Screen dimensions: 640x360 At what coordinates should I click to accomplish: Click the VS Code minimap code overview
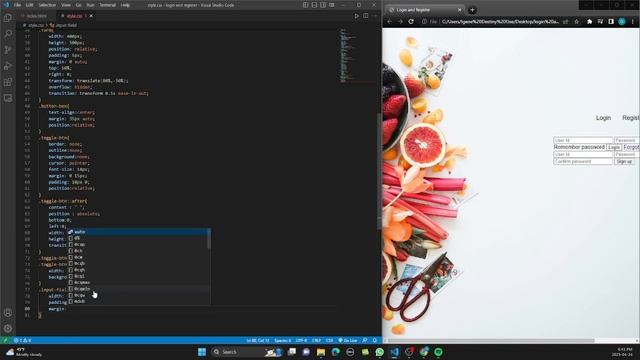point(348,56)
